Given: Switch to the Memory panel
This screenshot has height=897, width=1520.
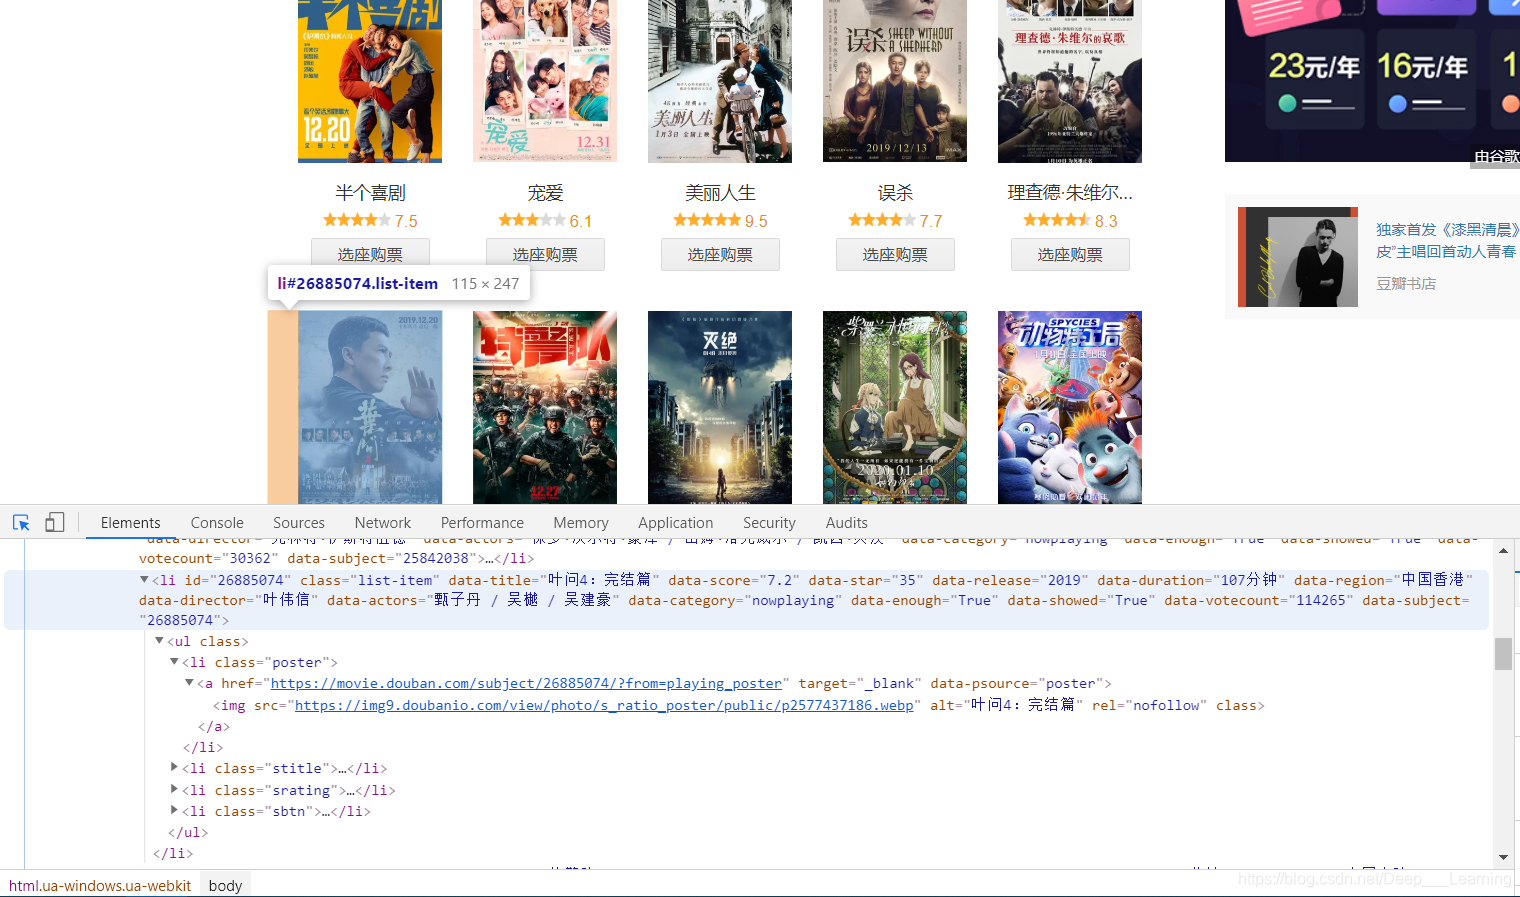Looking at the screenshot, I should [x=580, y=521].
